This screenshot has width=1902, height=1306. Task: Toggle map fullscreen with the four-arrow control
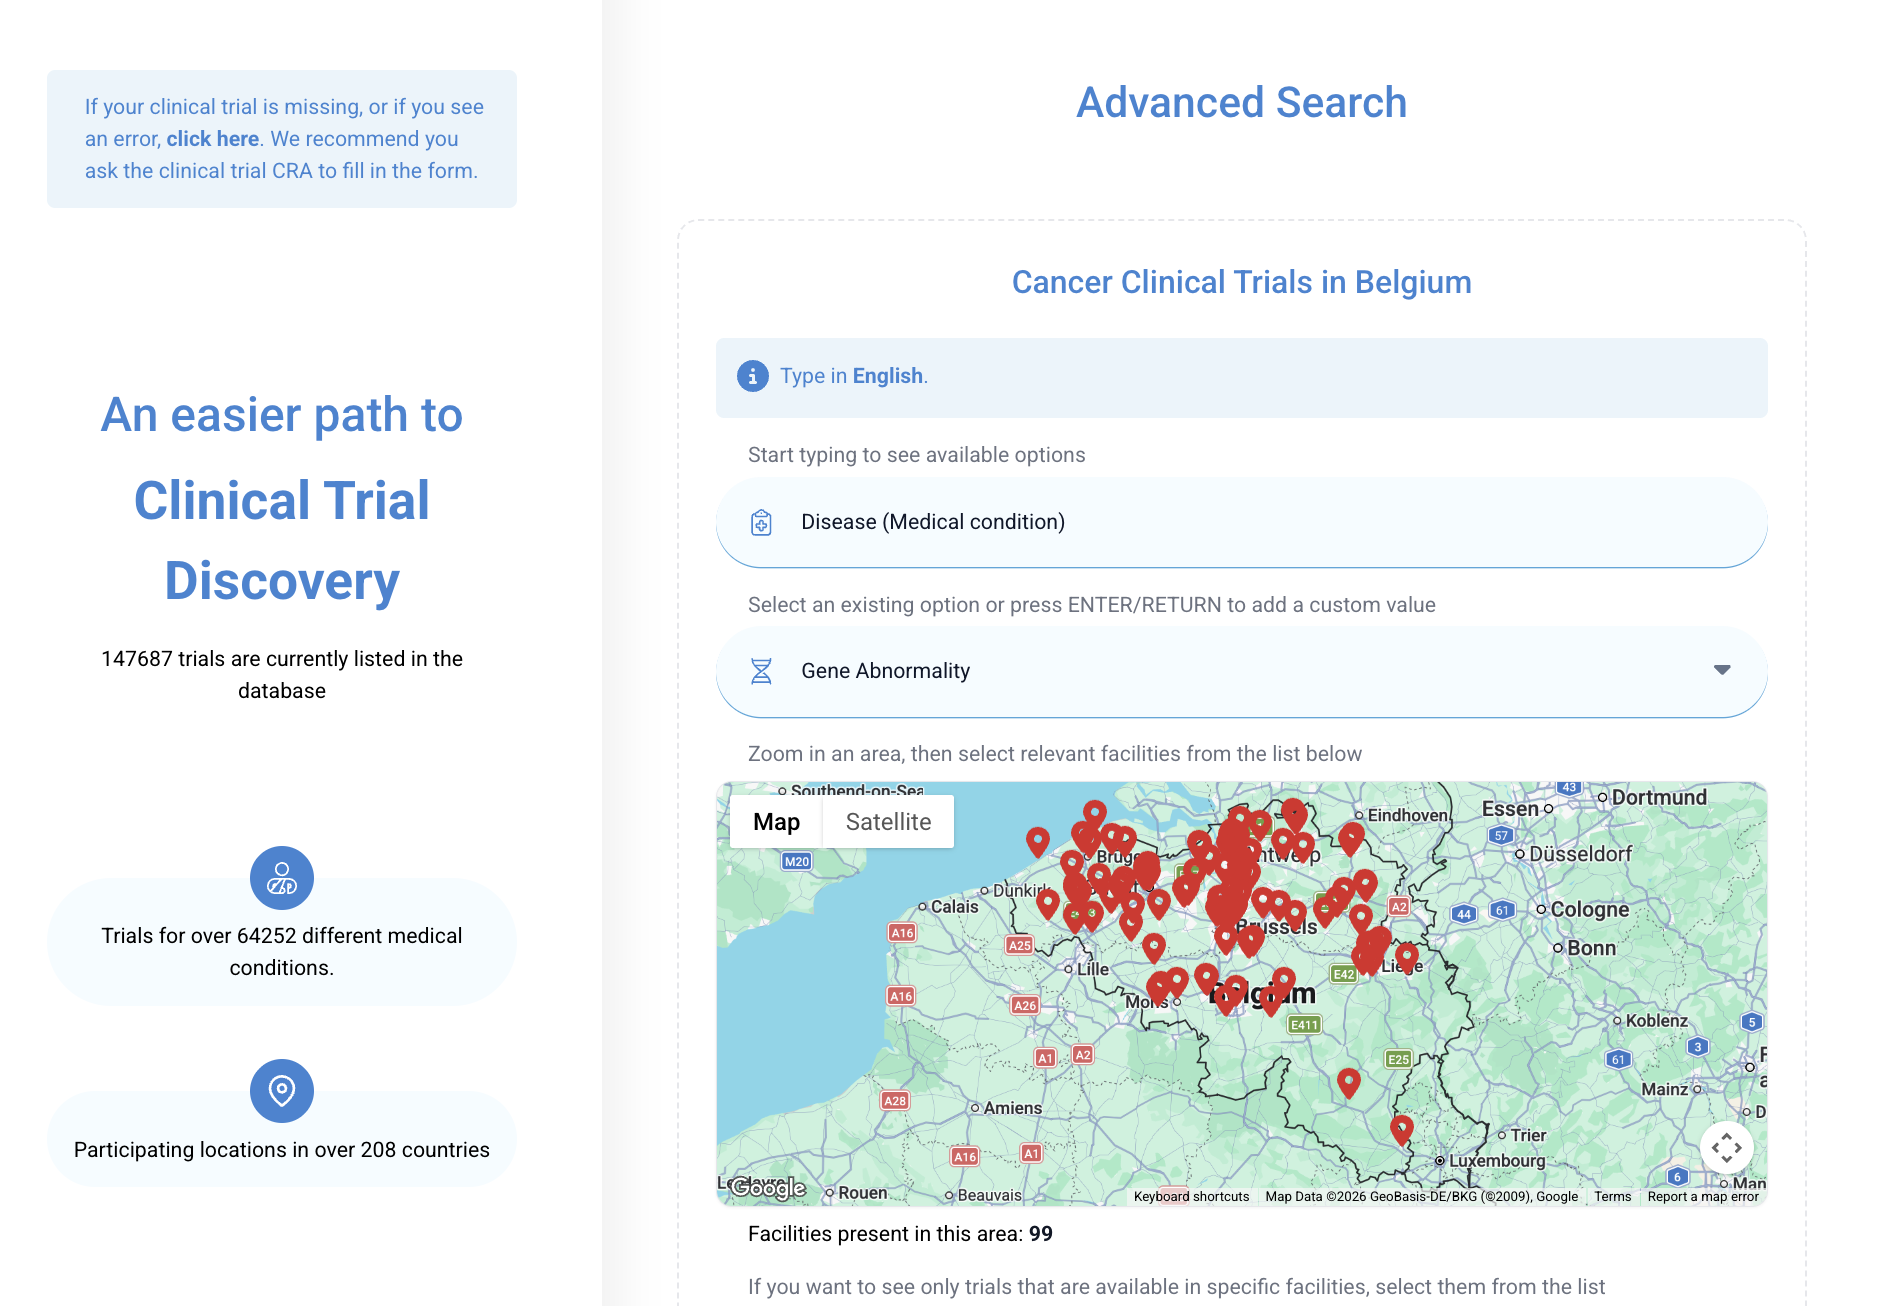(1727, 1148)
